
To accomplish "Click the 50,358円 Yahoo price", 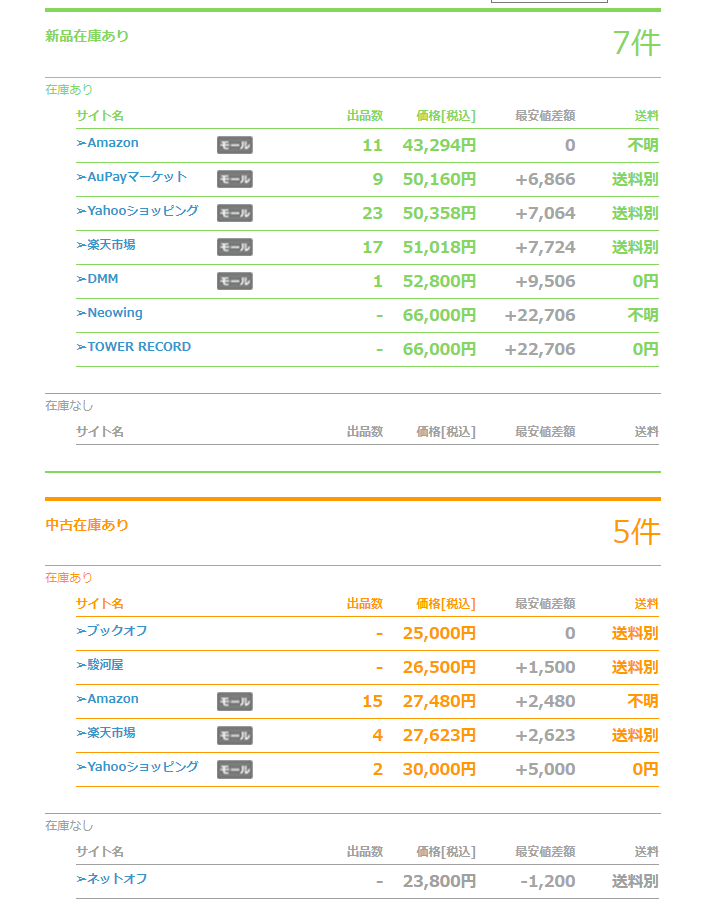I will tap(439, 213).
